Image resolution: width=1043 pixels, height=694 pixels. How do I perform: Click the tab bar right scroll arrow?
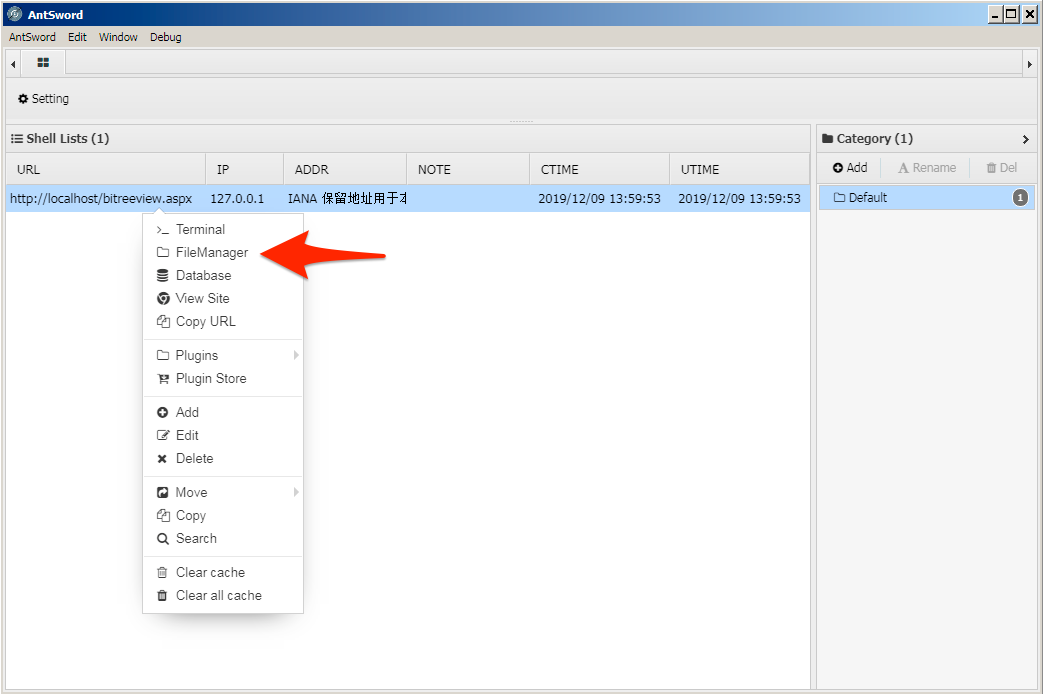1030,64
